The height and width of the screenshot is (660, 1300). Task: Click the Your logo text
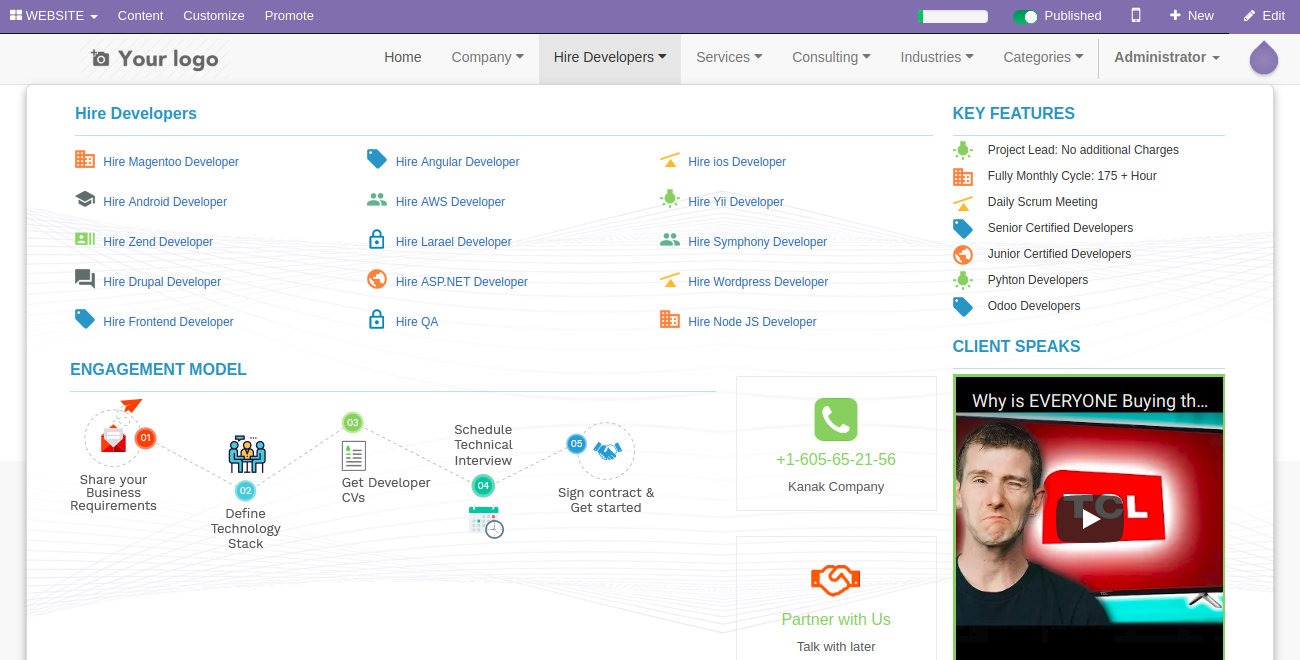click(x=168, y=59)
